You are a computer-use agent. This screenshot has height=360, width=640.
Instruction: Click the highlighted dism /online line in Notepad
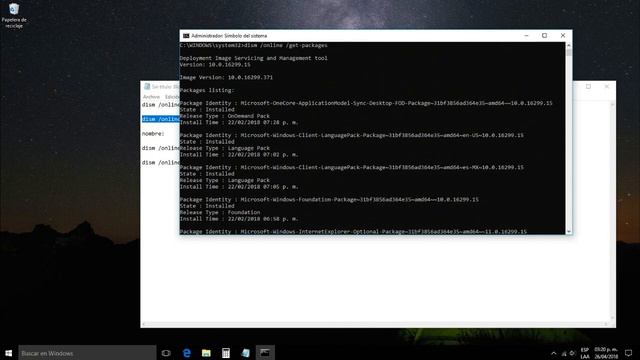[x=161, y=119]
